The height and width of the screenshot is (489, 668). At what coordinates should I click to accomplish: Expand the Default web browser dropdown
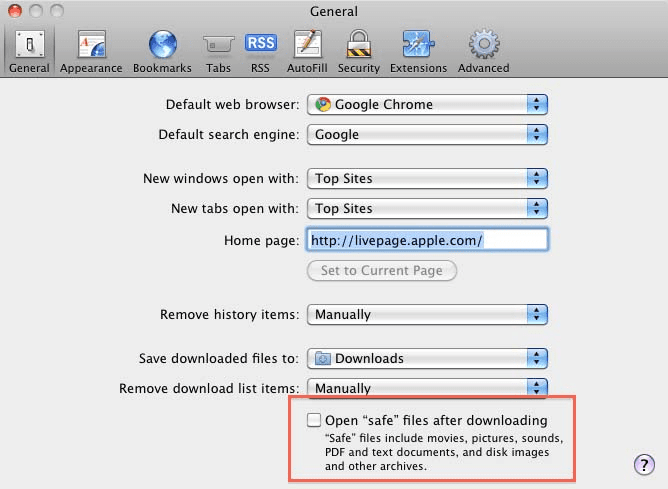click(x=427, y=104)
